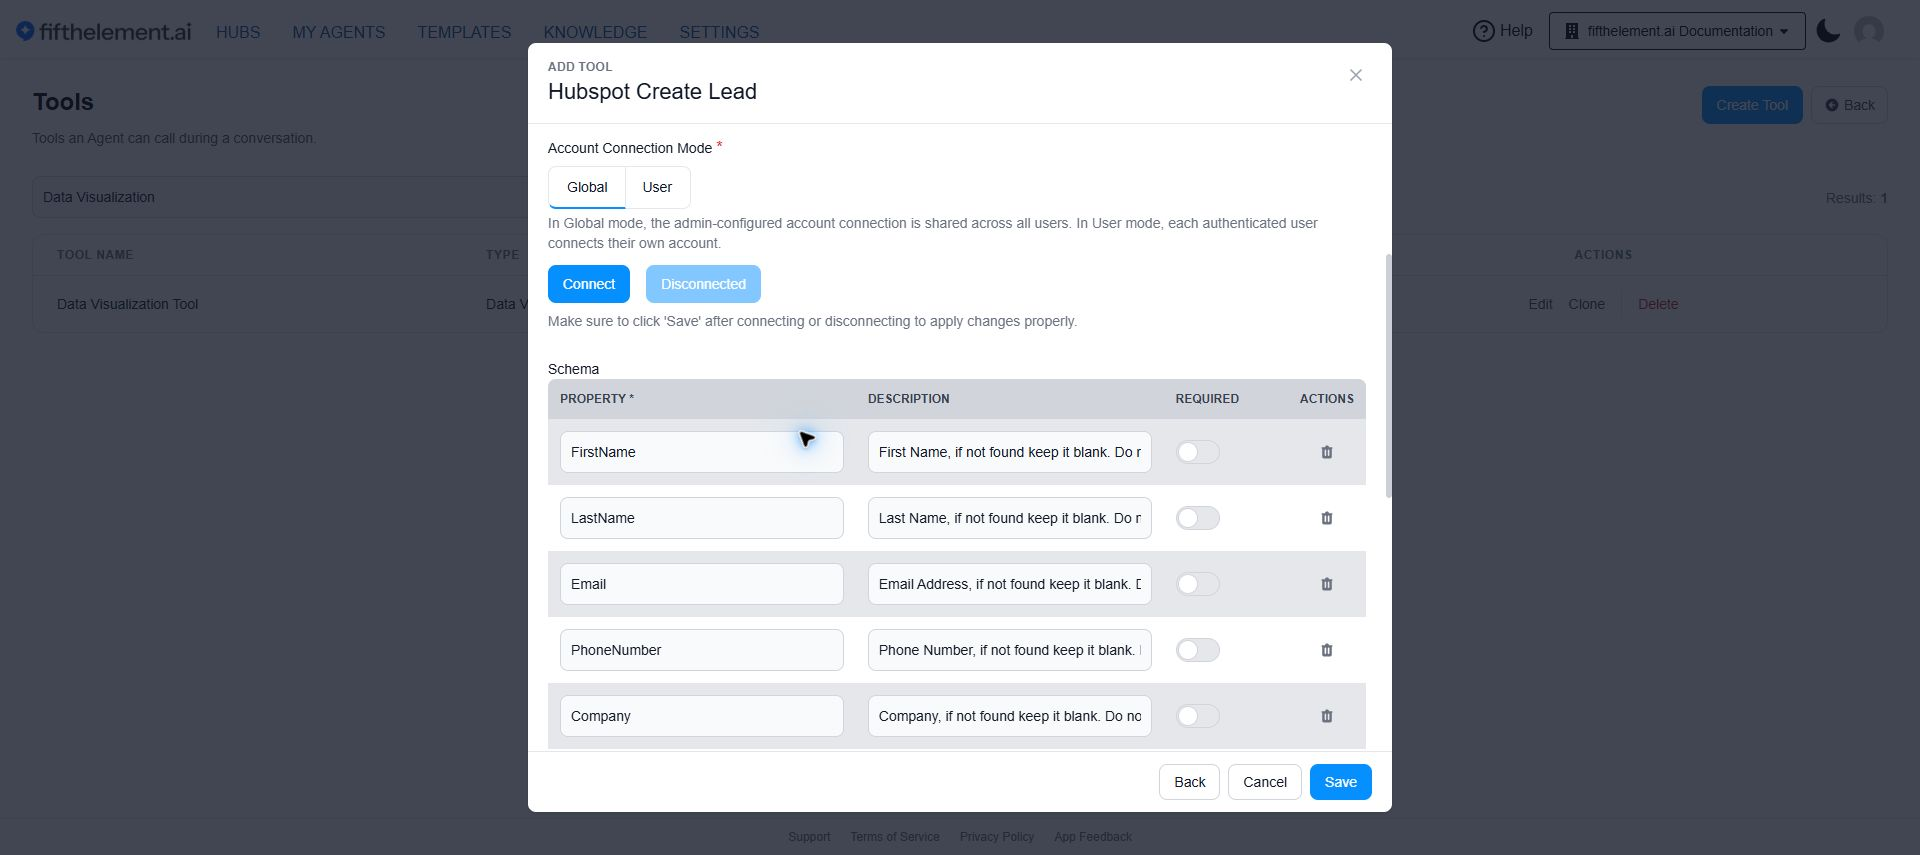Save the Hubspot Create Lead tool
Viewport: 1920px width, 855px height.
pyautogui.click(x=1341, y=782)
